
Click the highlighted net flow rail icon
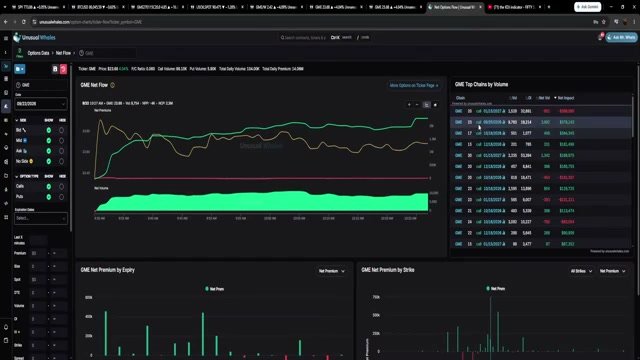pos(6,106)
